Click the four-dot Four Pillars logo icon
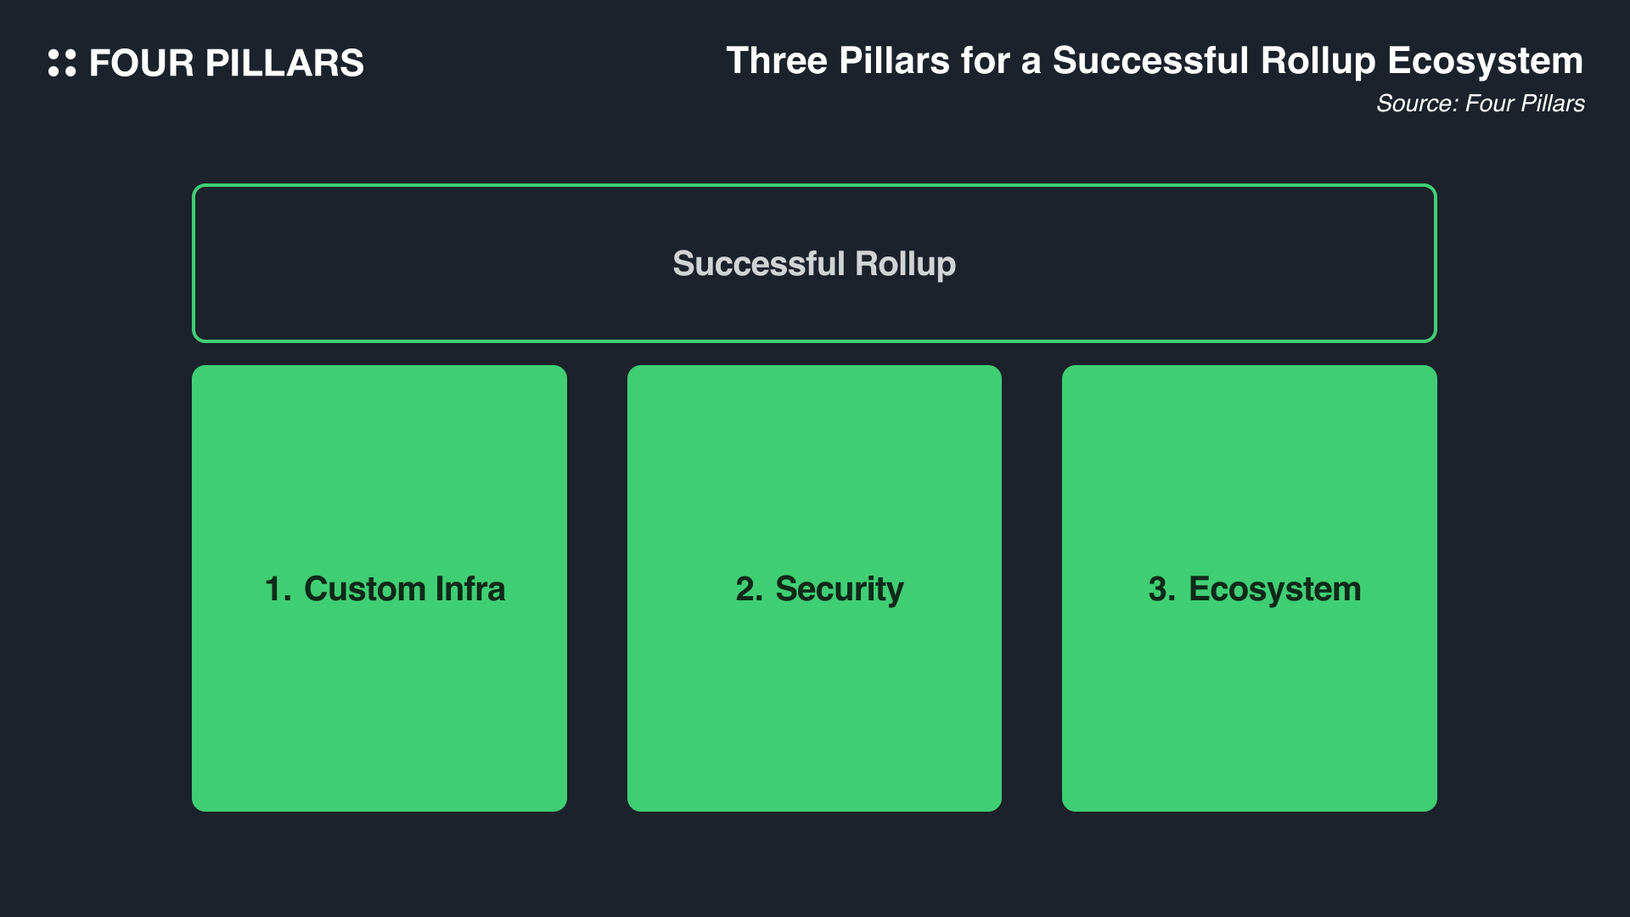Image resolution: width=1630 pixels, height=917 pixels. [x=62, y=63]
